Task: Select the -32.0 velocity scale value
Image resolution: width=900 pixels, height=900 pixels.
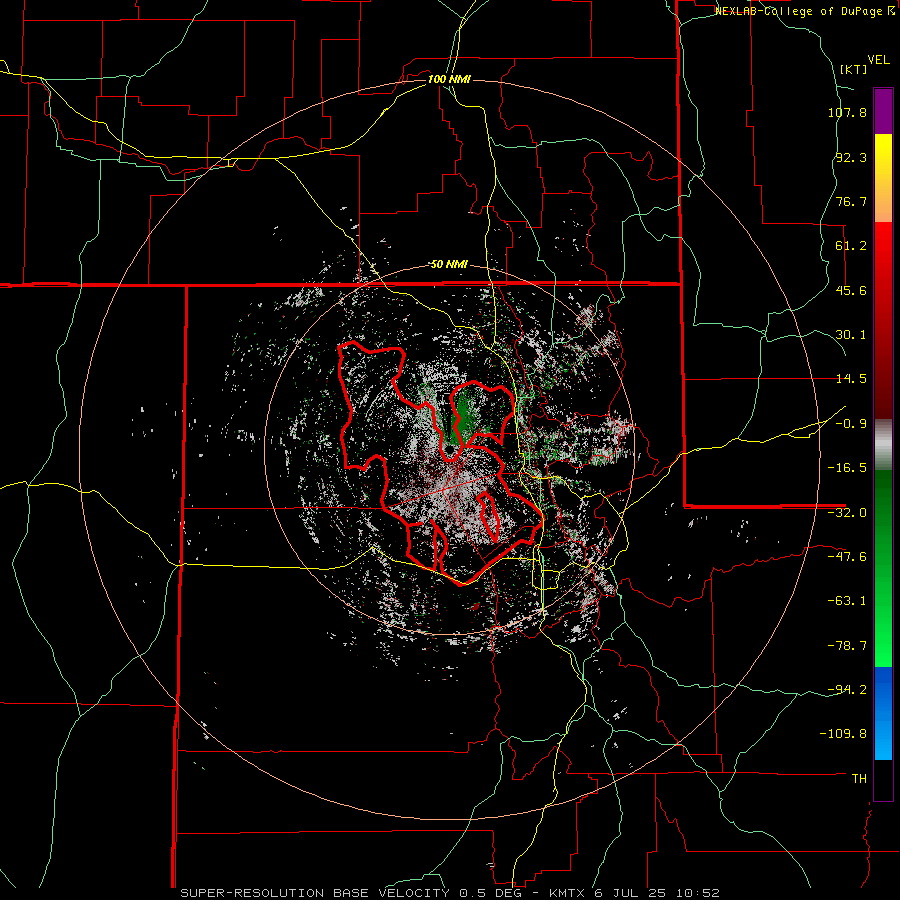Action: [x=847, y=513]
